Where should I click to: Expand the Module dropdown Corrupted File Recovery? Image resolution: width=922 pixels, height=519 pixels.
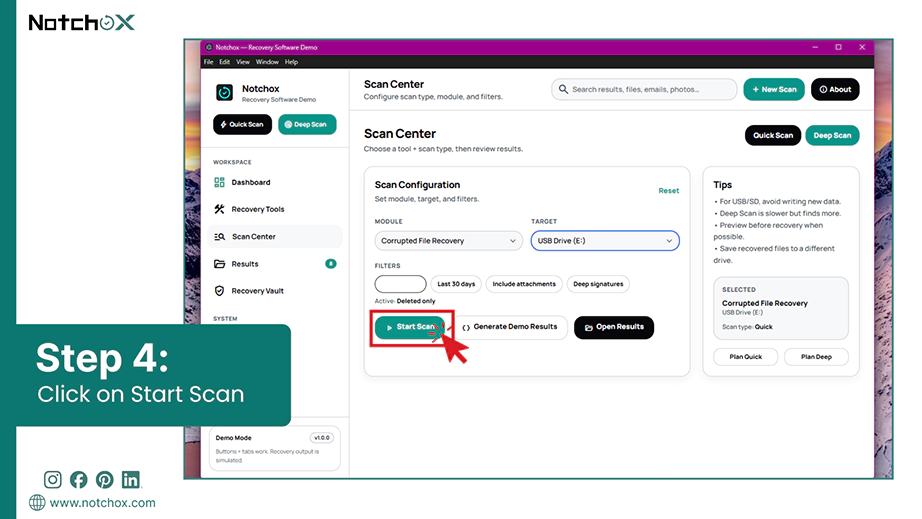point(448,240)
